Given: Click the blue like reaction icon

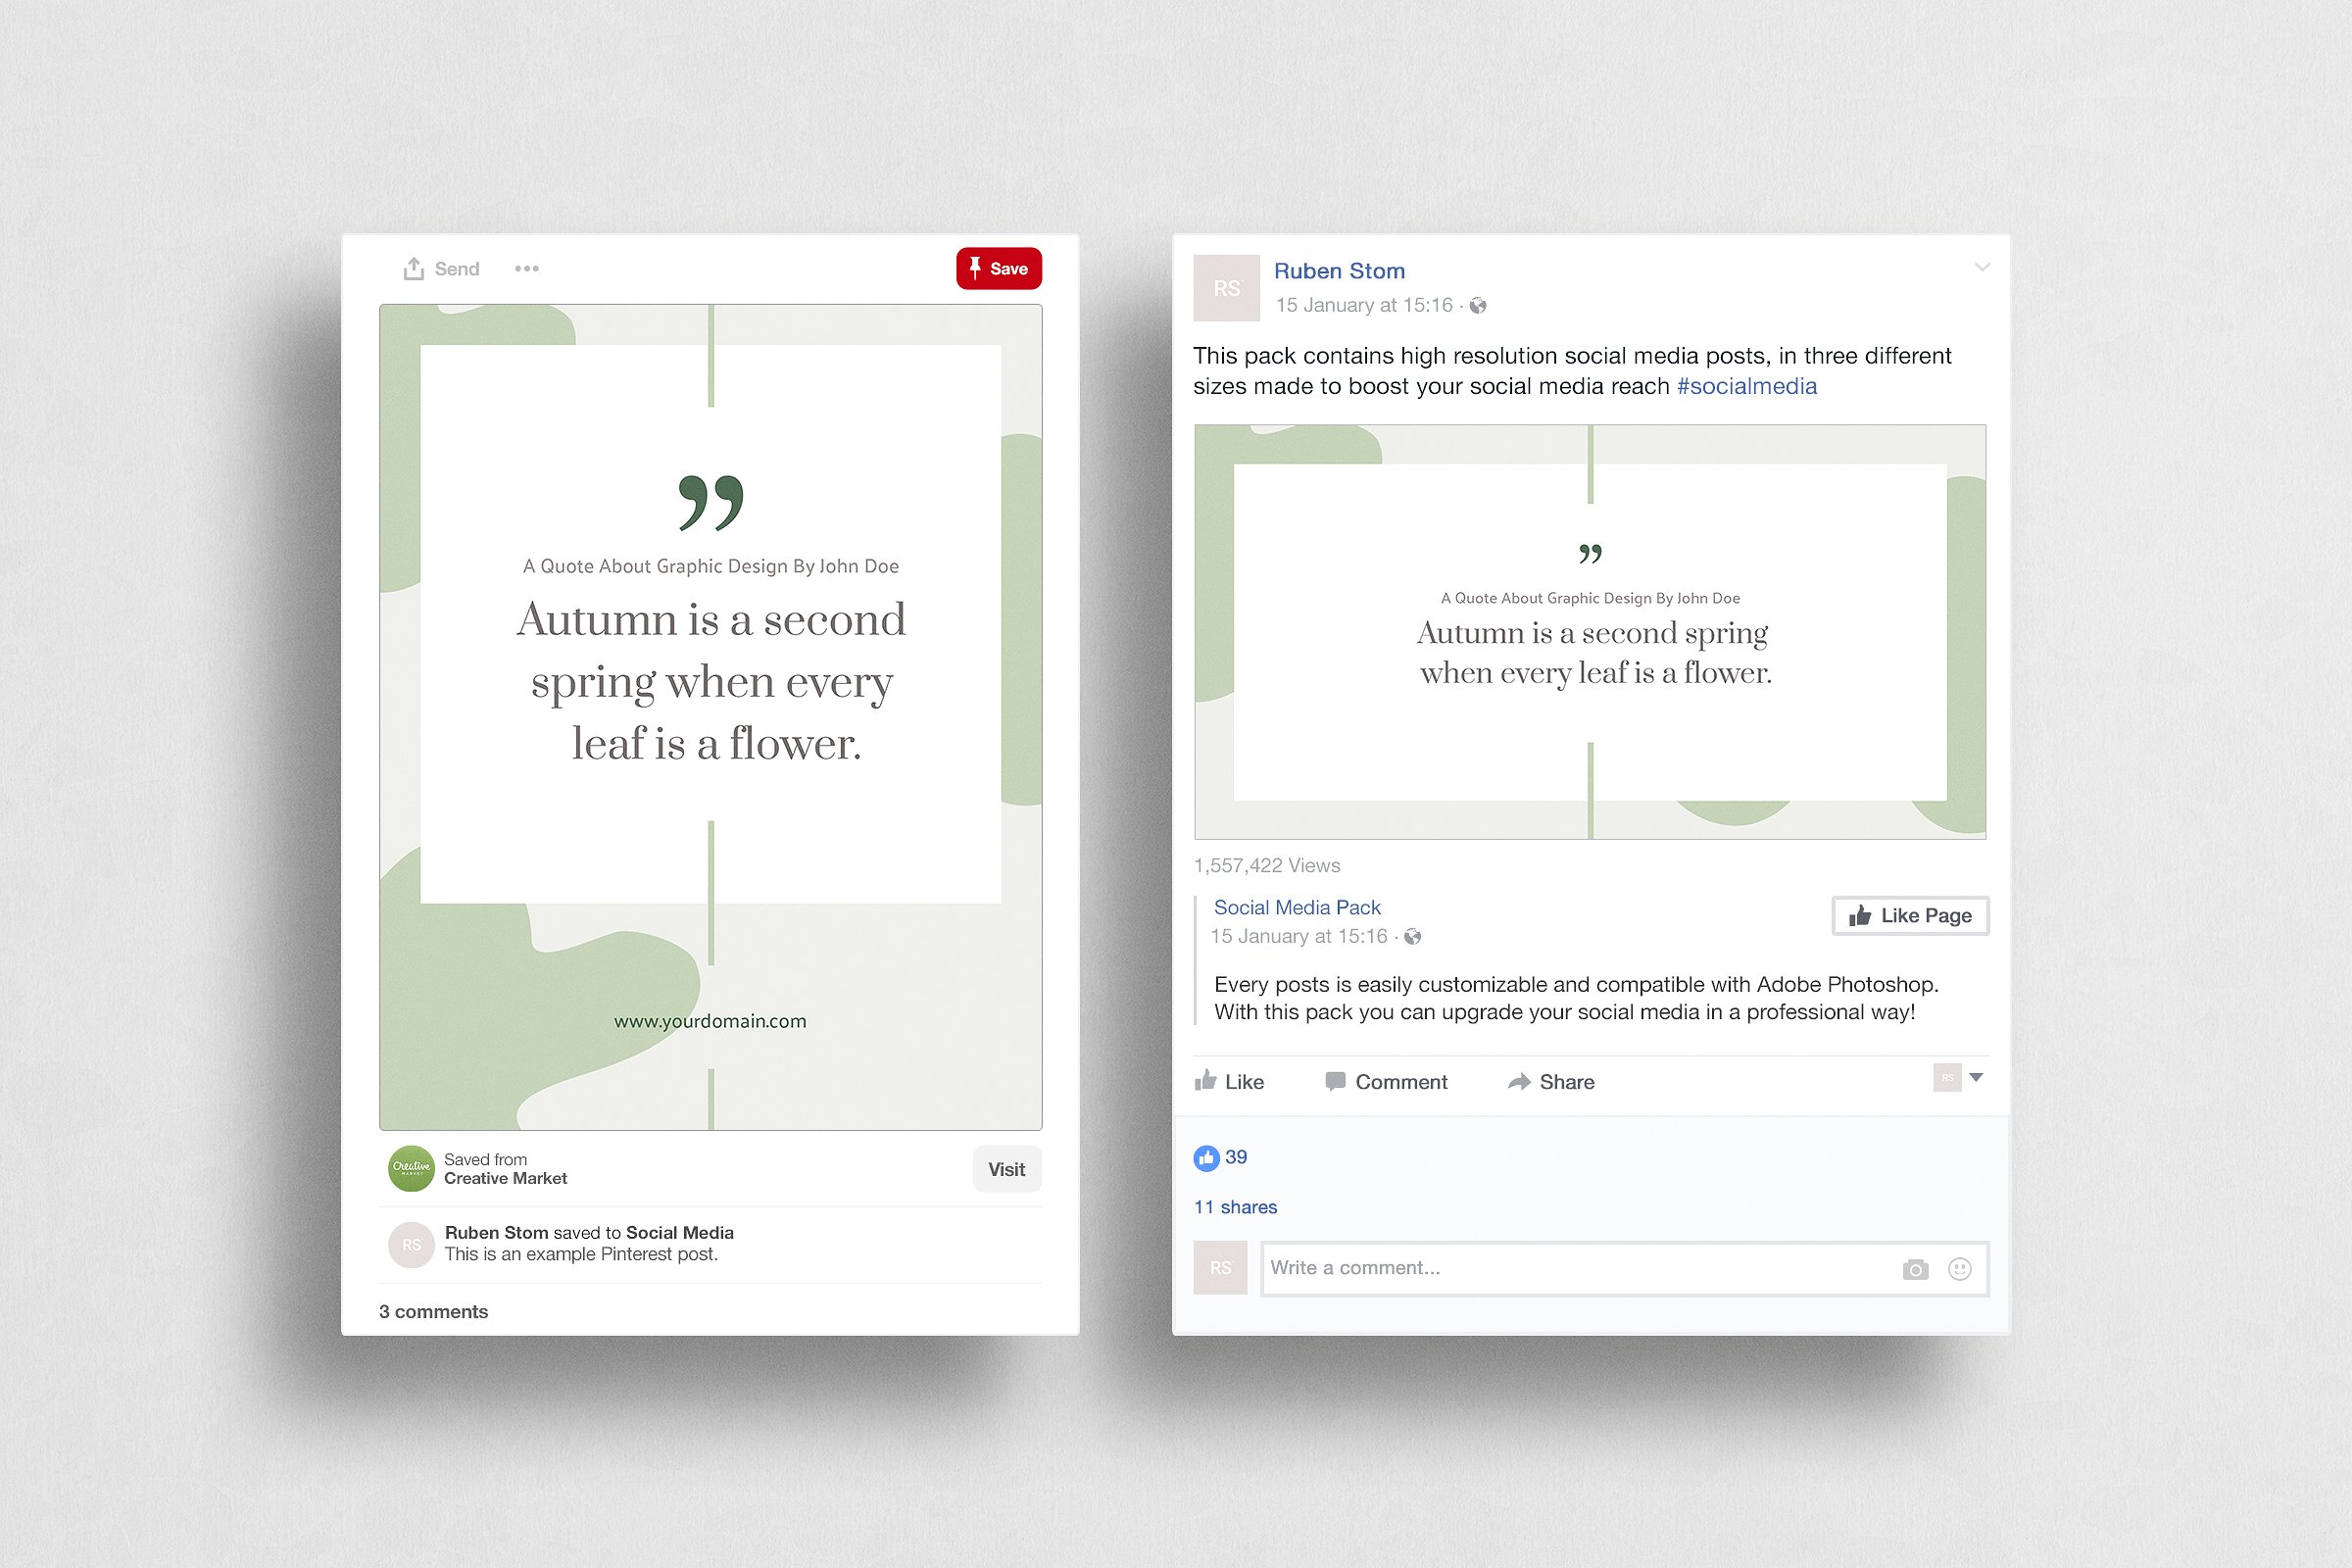Looking at the screenshot, I should tap(1206, 1158).
